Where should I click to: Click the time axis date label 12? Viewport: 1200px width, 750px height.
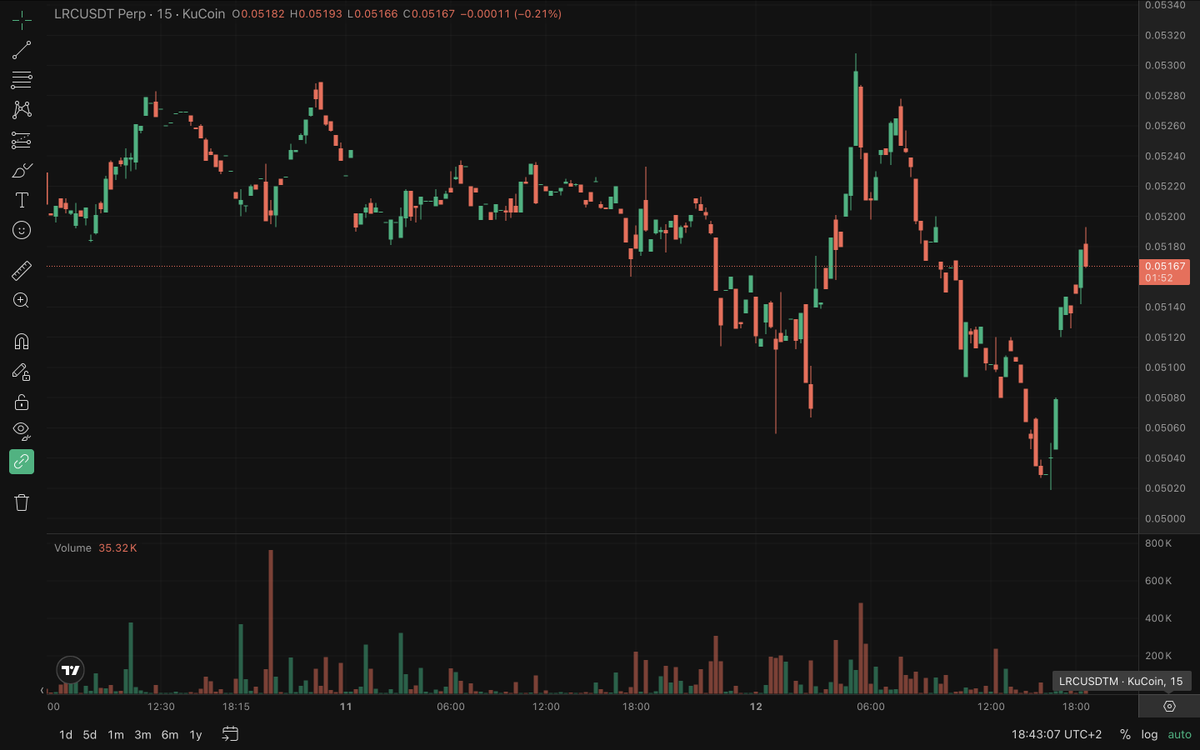(x=756, y=706)
